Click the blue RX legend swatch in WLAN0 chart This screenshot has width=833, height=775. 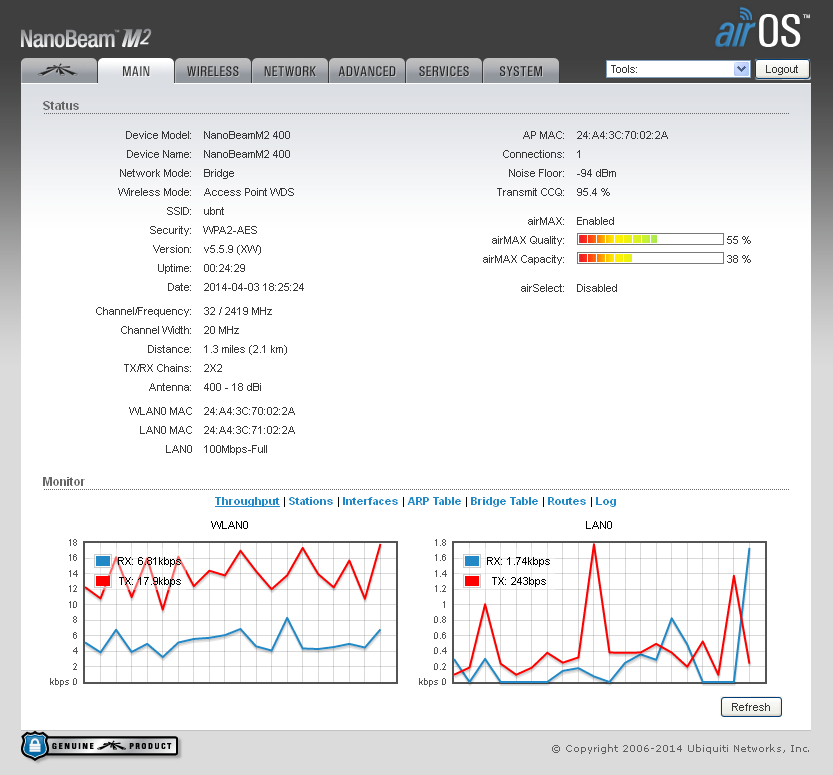coord(103,561)
